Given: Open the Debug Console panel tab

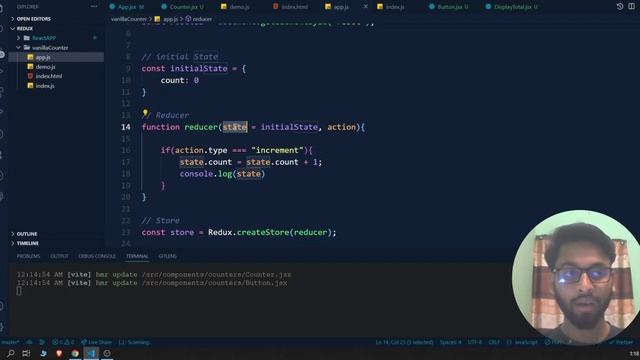Looking at the screenshot, I should tap(97, 256).
